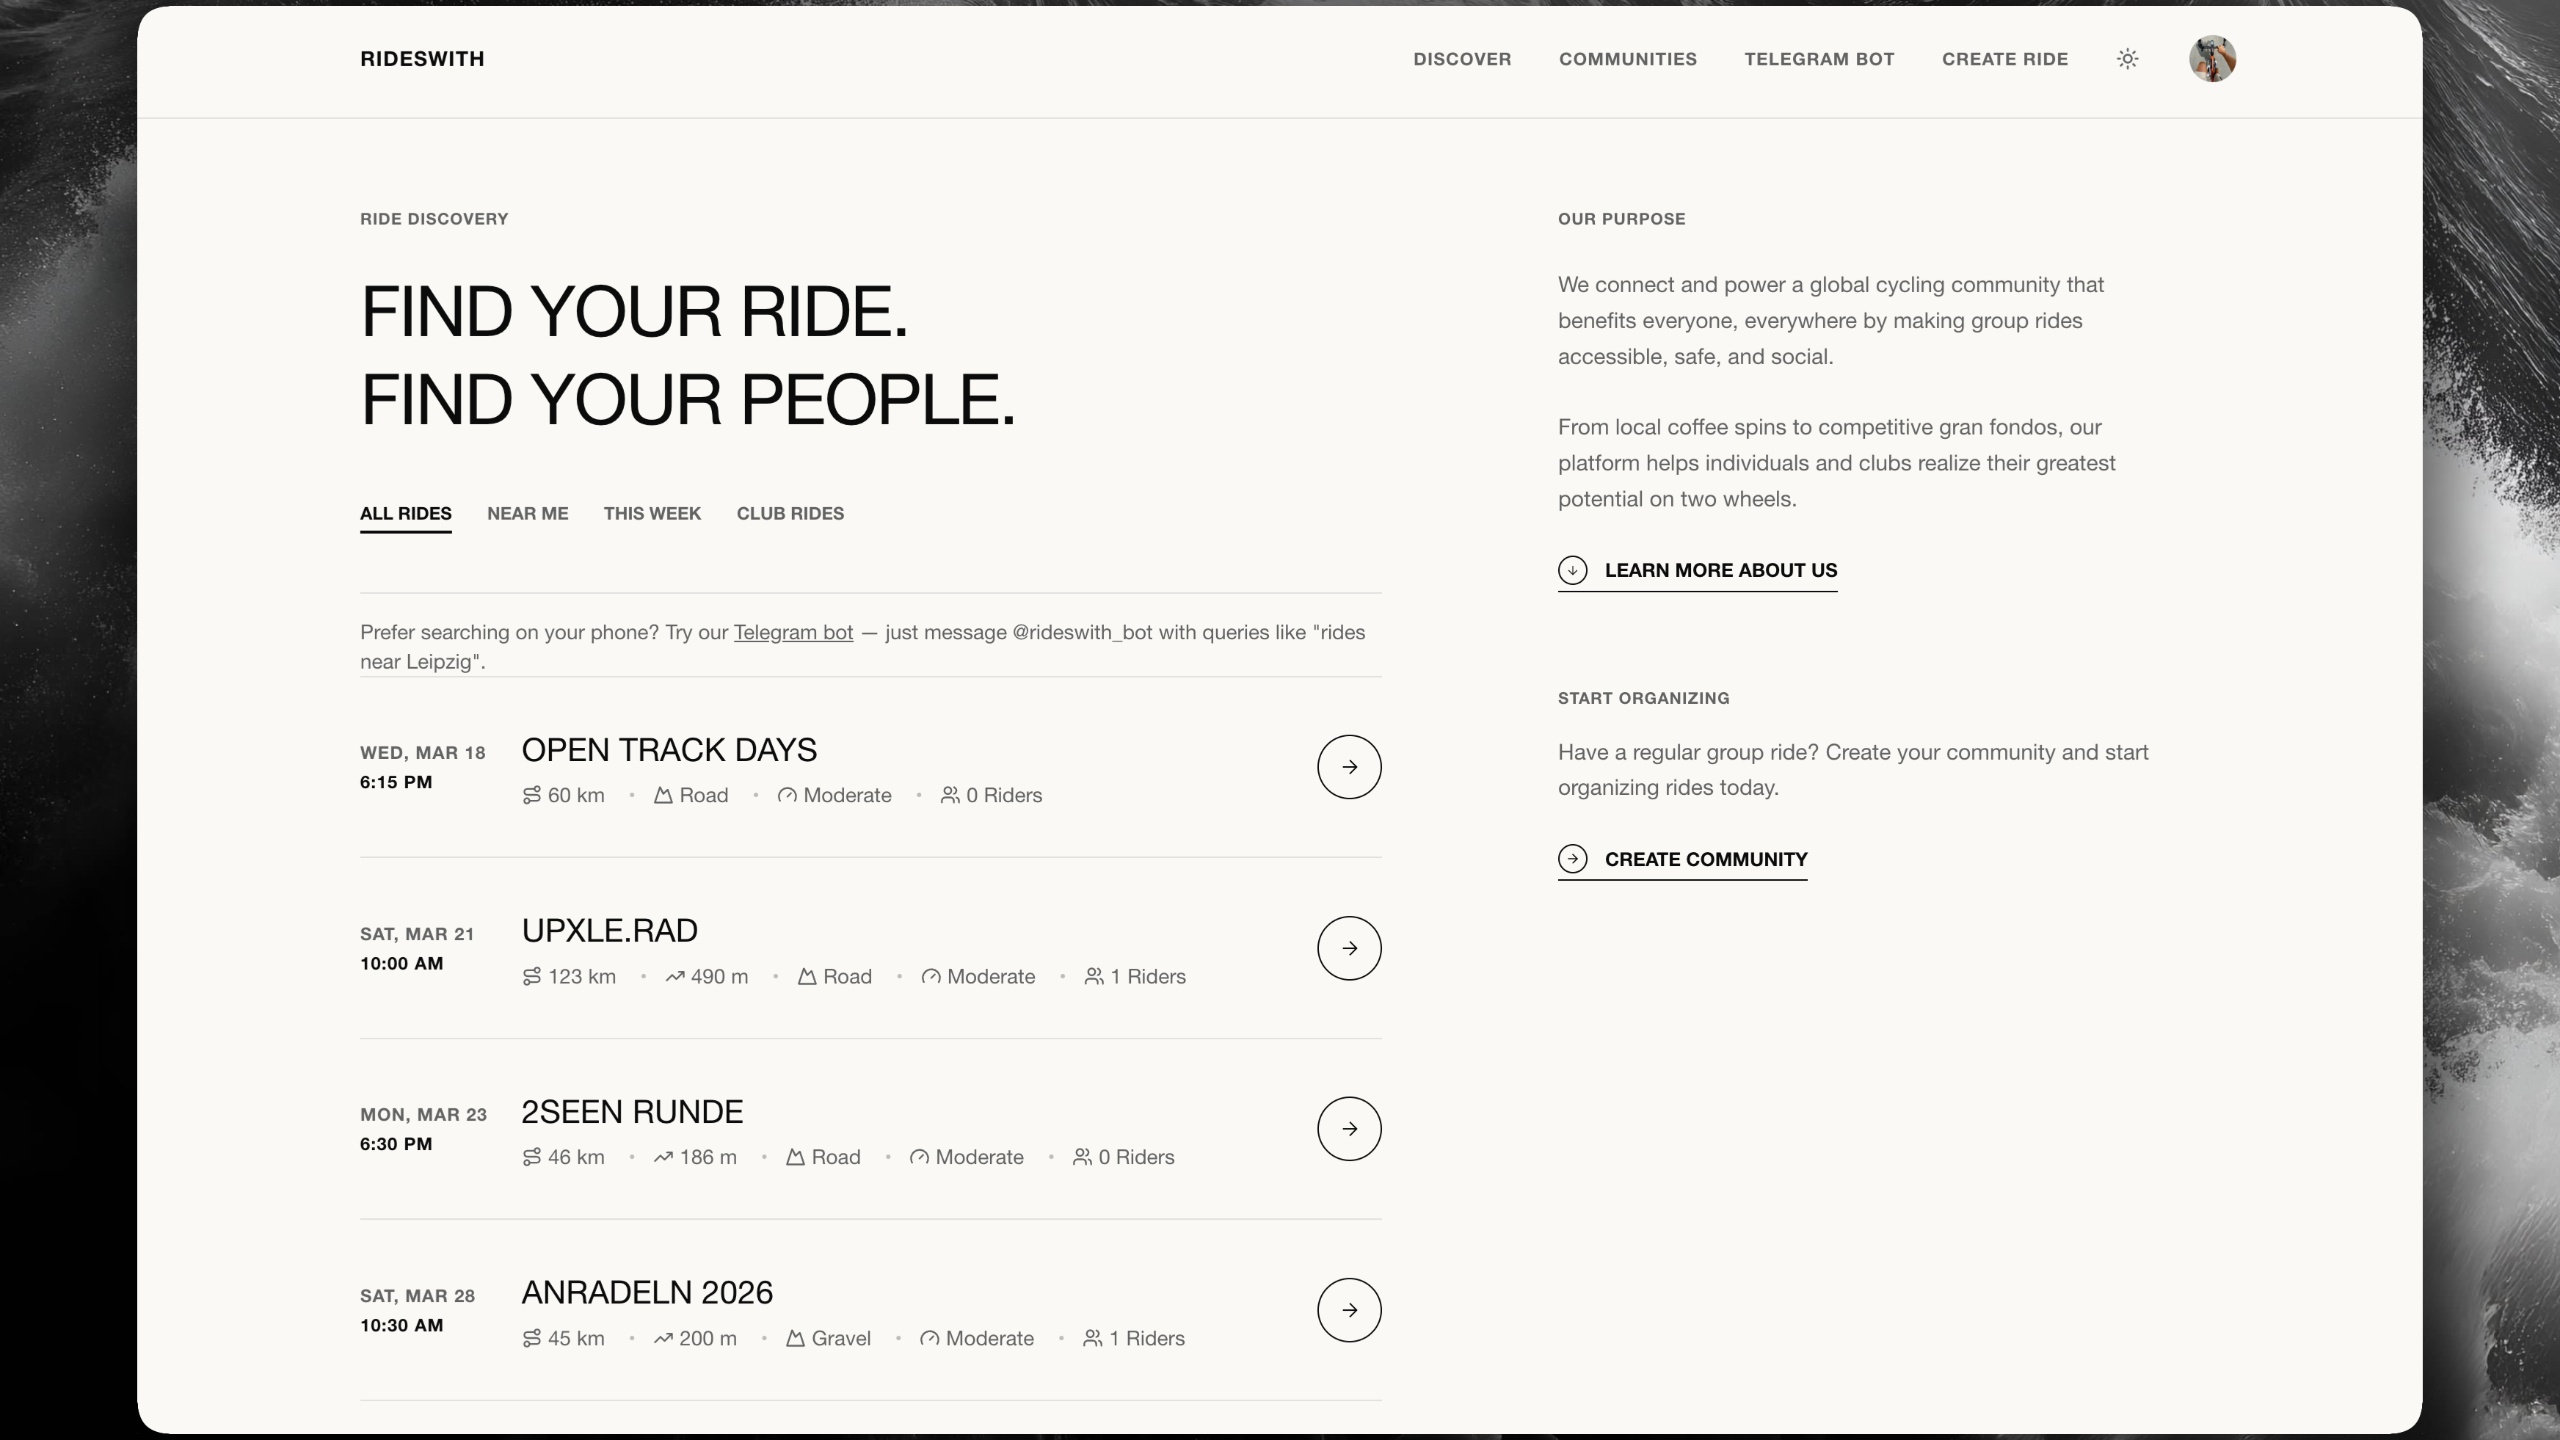The width and height of the screenshot is (2560, 1440).
Task: Open the UPXLE.RAD ride arrow button
Action: 1349,948
